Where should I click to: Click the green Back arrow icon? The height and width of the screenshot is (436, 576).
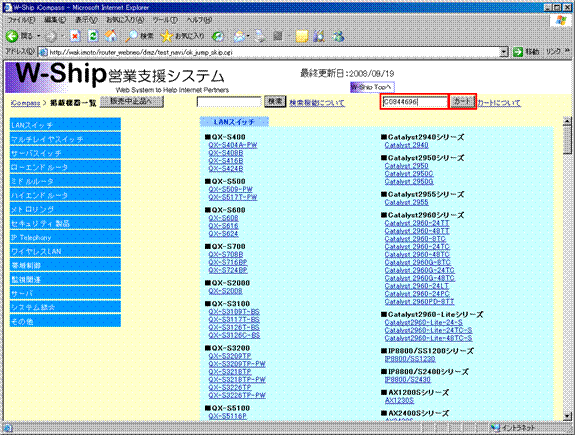(12, 36)
